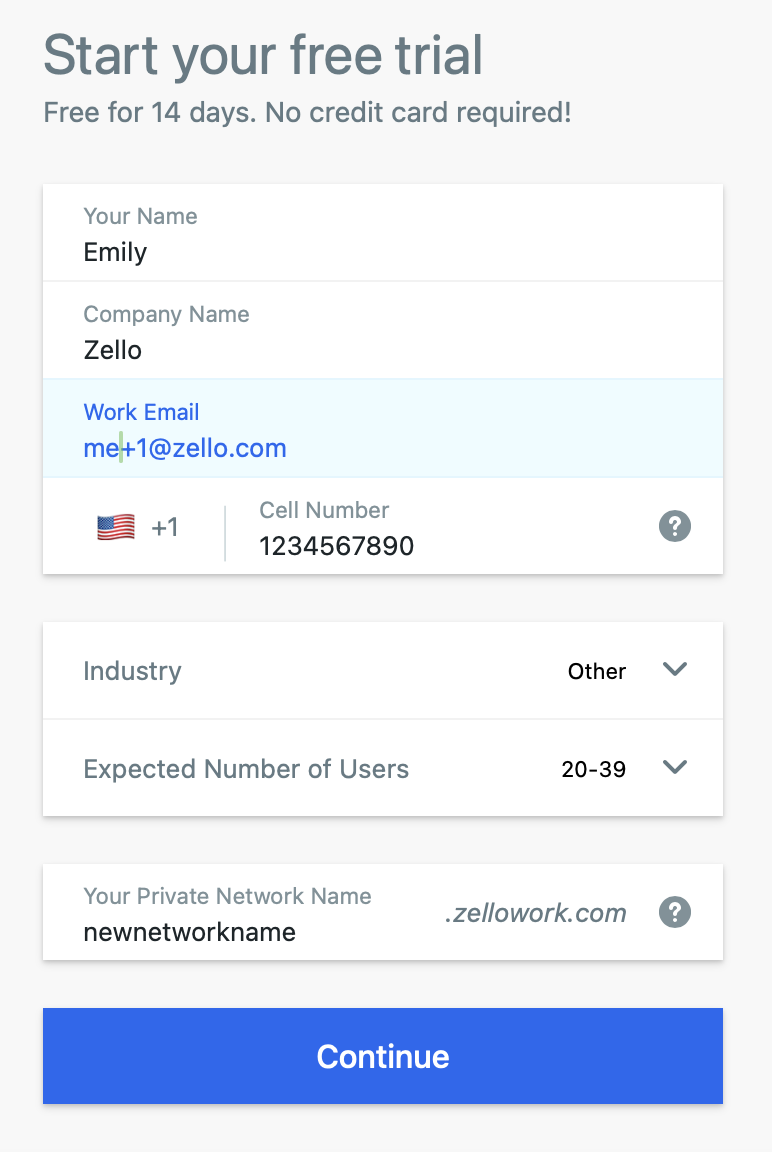The width and height of the screenshot is (772, 1152).
Task: Expand the Expected Number of Users chevron
Action: pyautogui.click(x=674, y=767)
